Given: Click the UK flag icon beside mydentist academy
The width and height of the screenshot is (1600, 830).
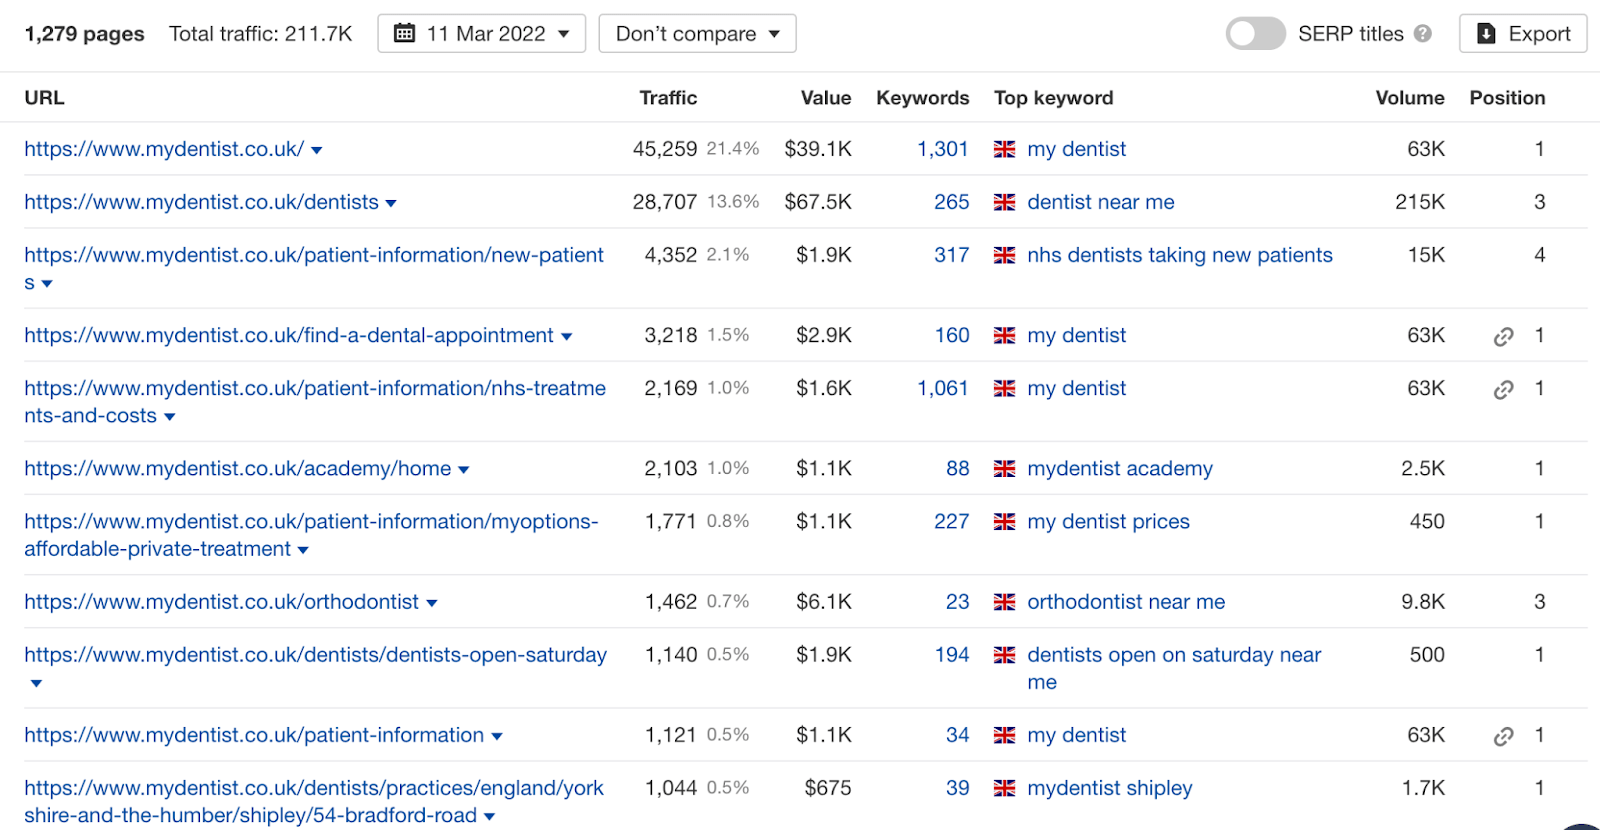Looking at the screenshot, I should click(1004, 468).
